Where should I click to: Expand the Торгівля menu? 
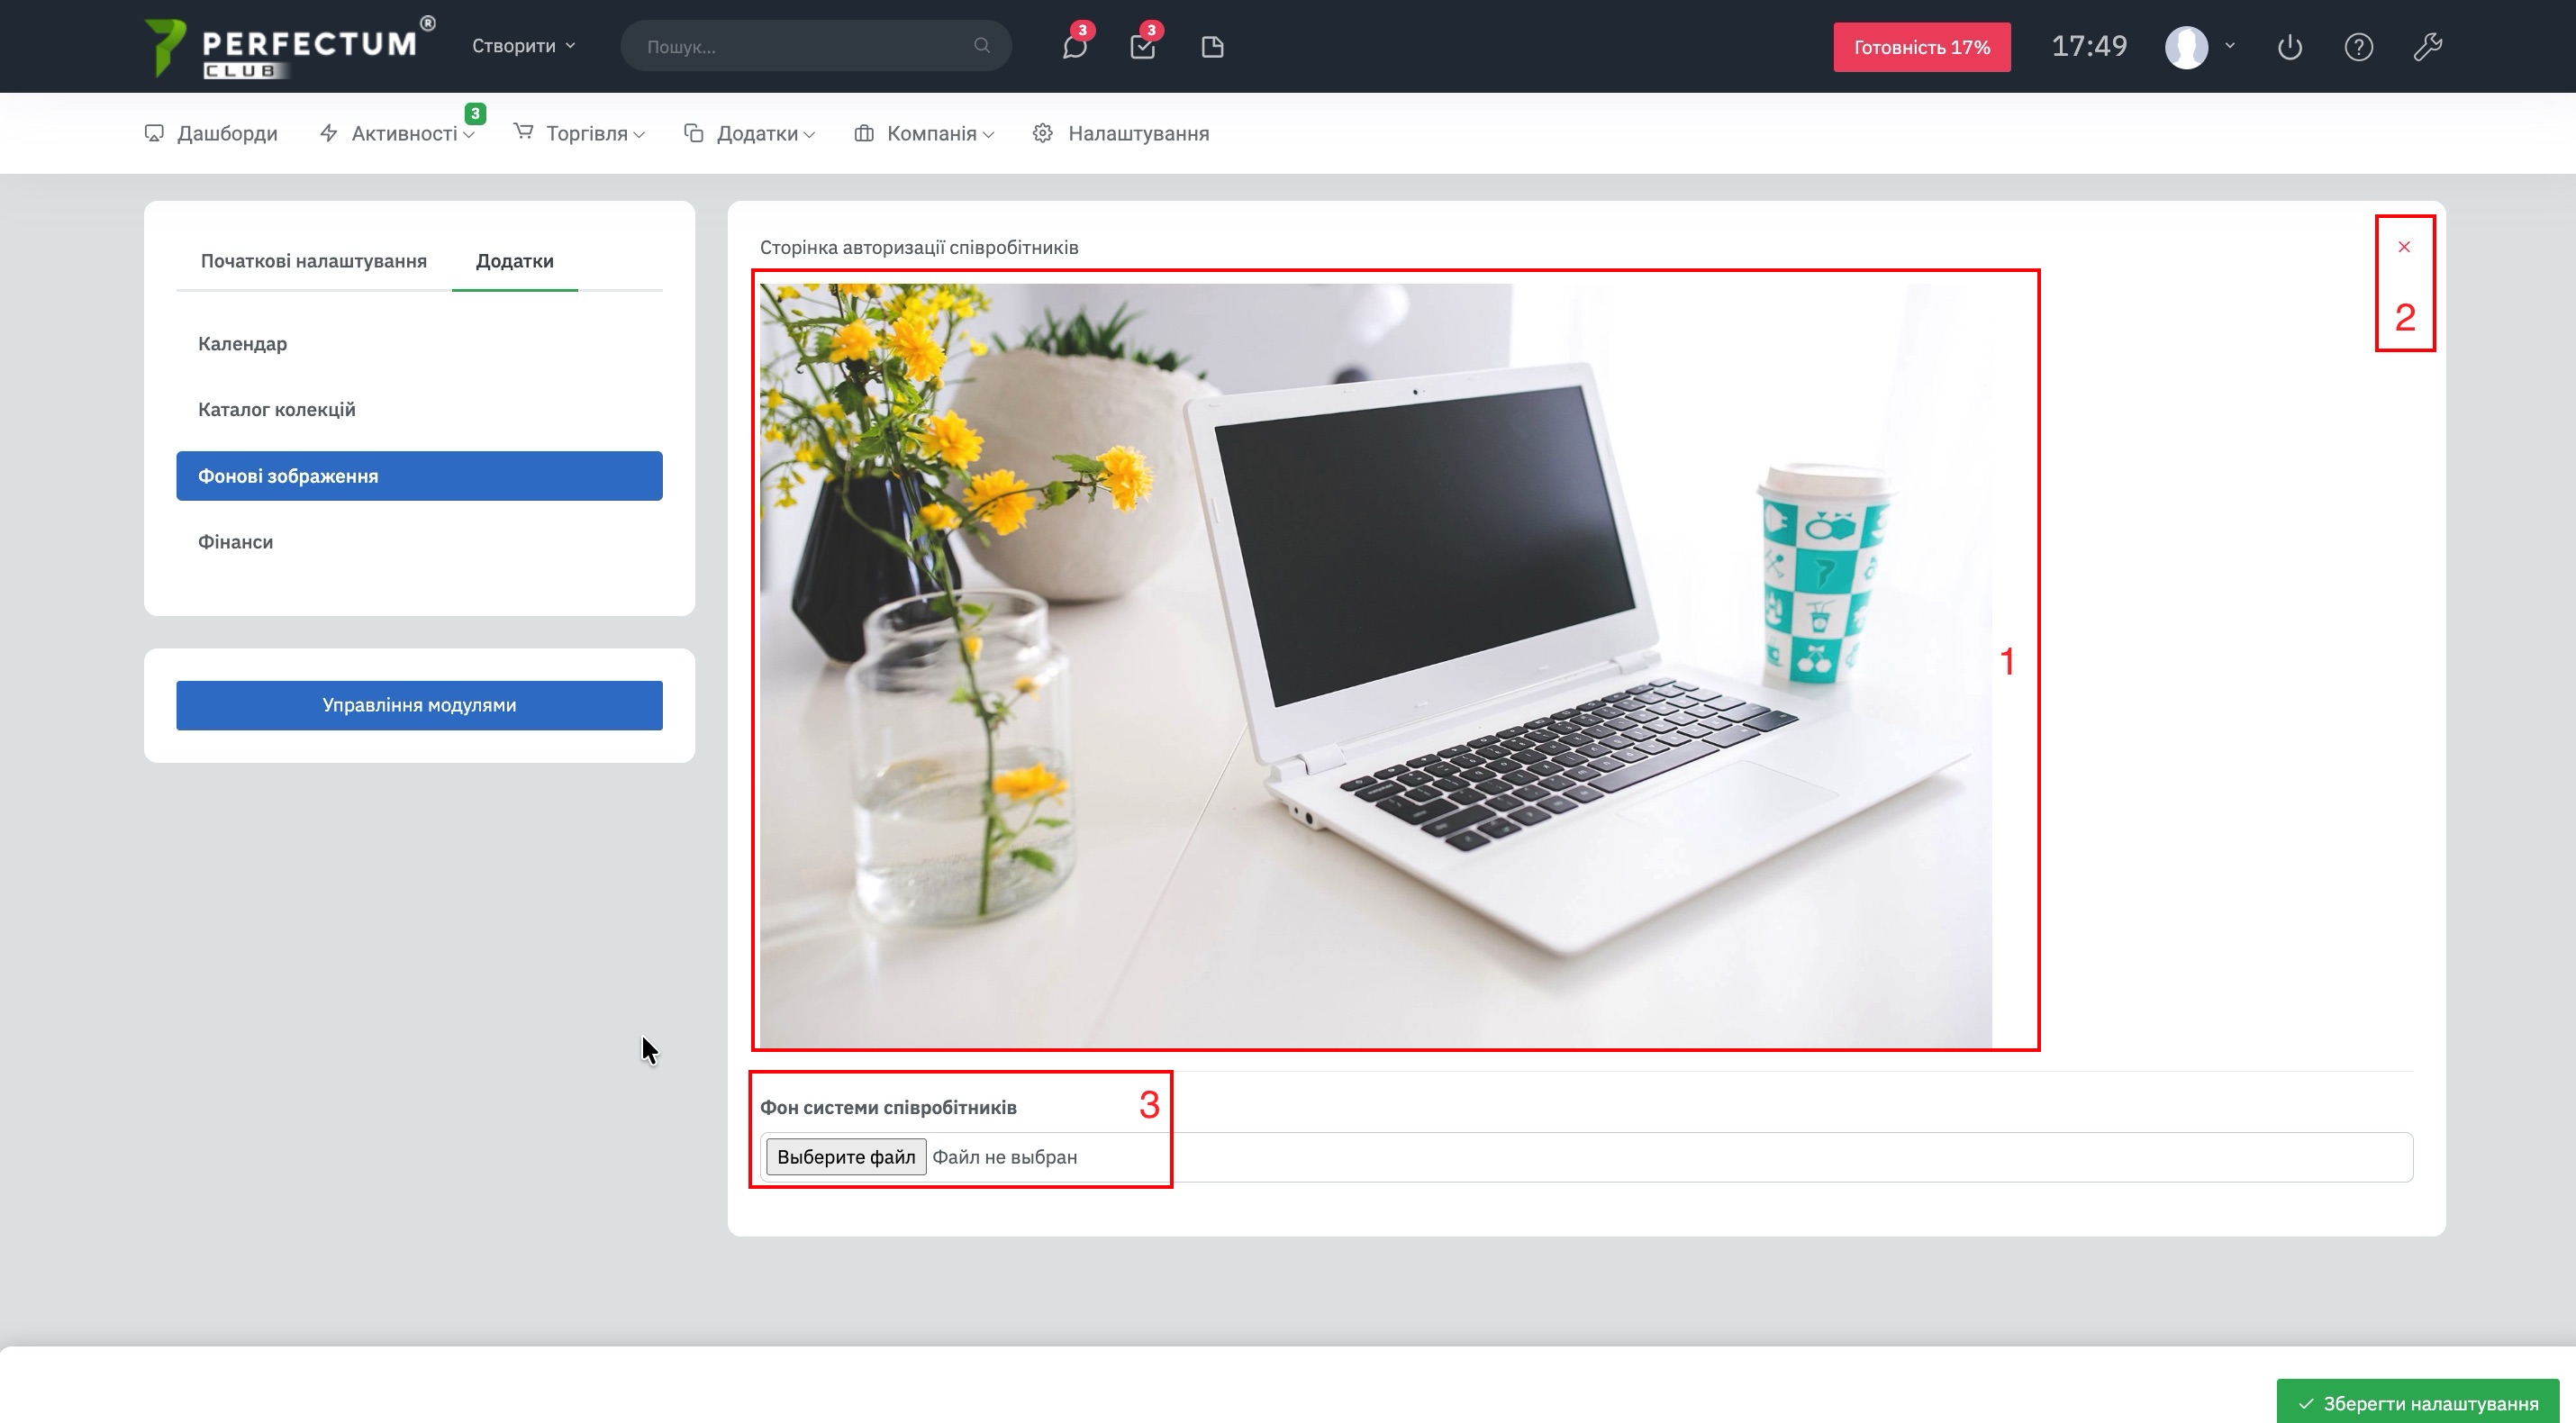[579, 133]
